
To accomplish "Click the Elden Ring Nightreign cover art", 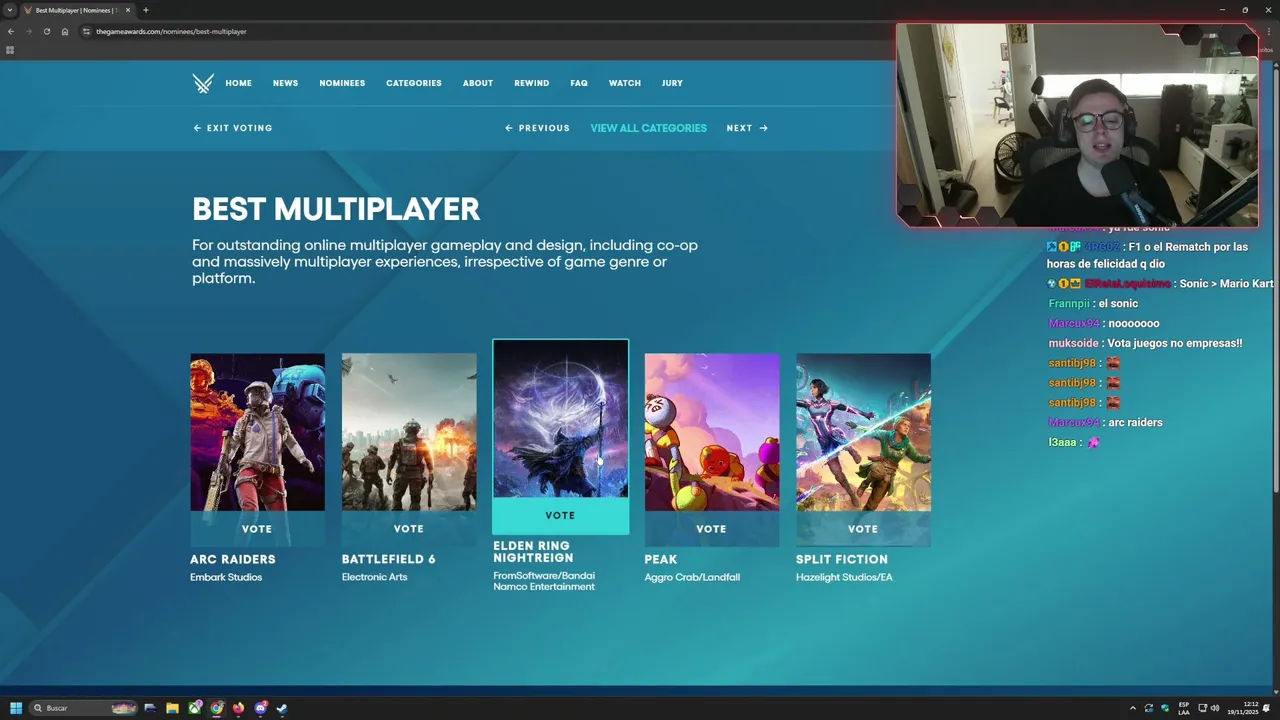I will coord(560,418).
